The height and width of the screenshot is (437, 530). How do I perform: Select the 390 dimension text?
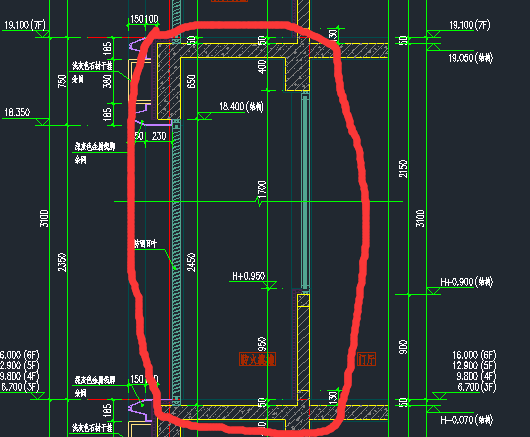tap(107, 81)
